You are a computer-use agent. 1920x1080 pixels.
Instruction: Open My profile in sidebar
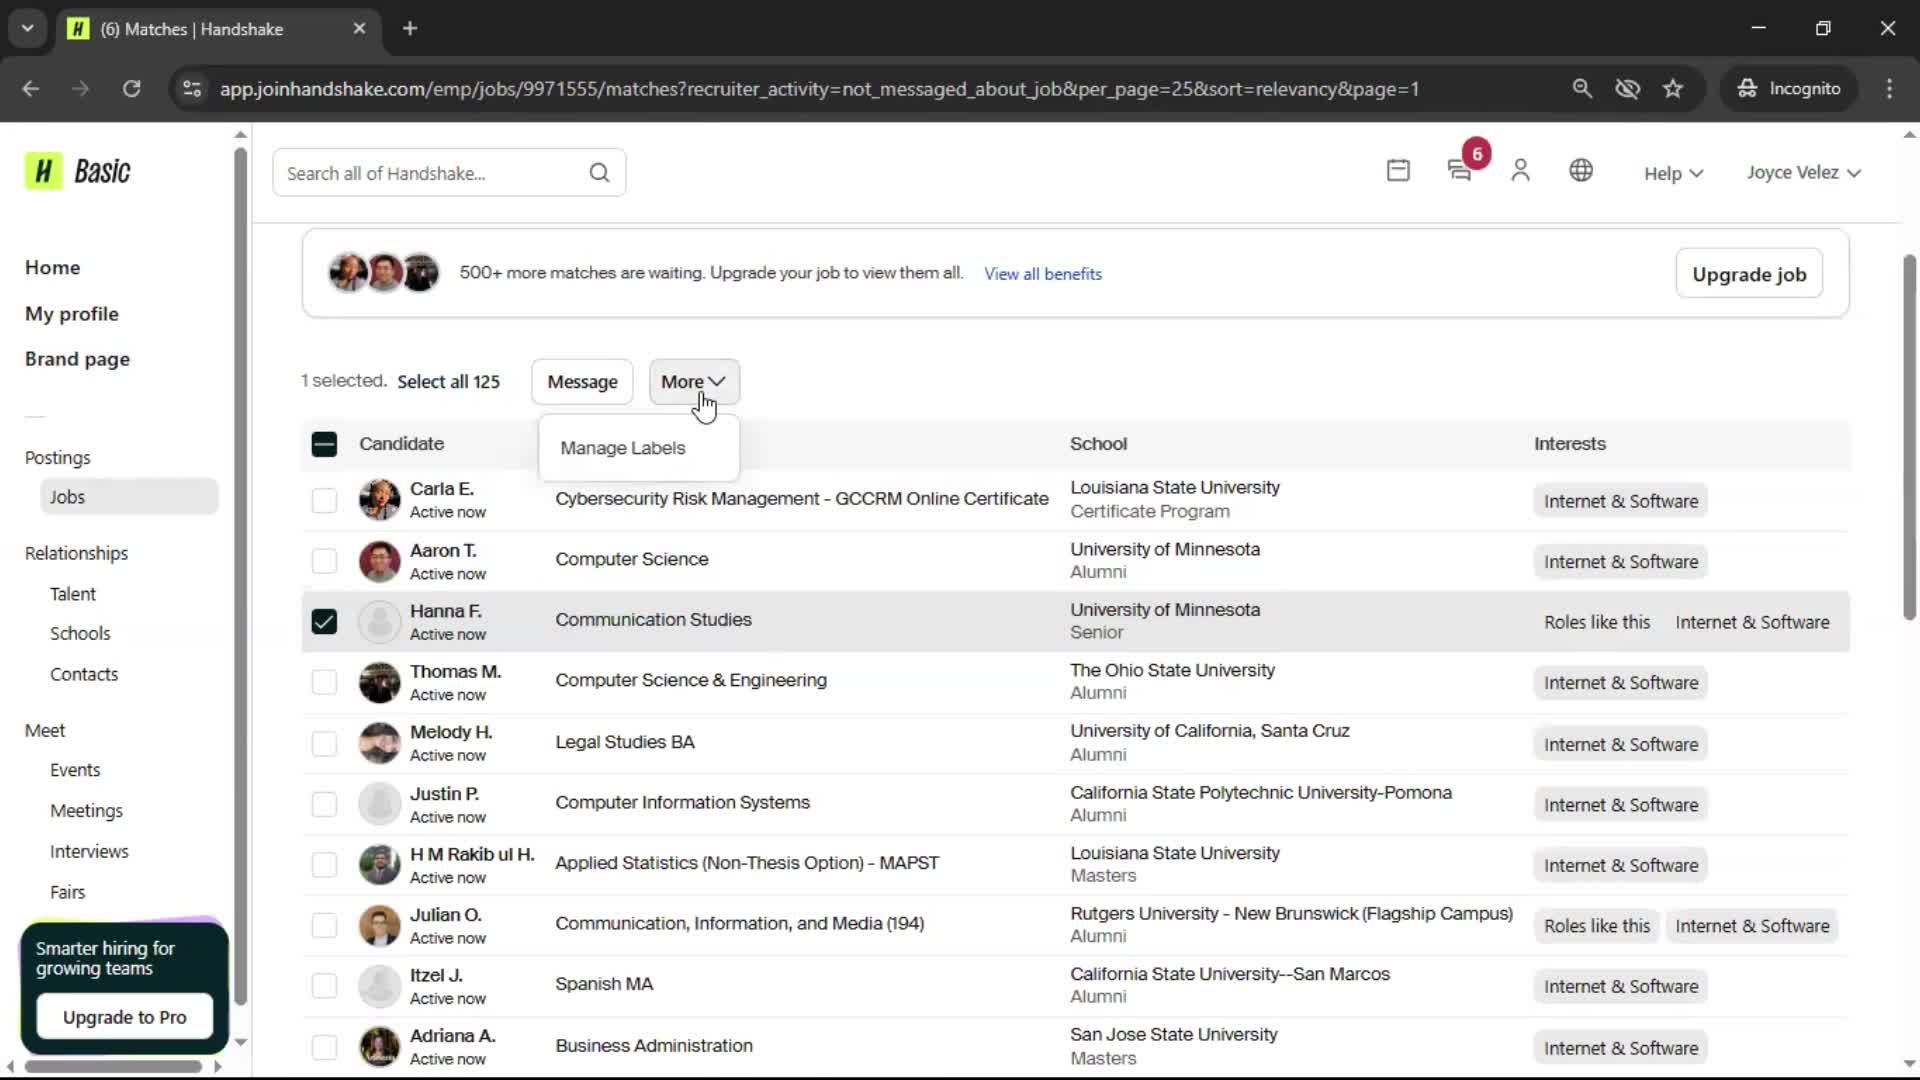(x=72, y=313)
